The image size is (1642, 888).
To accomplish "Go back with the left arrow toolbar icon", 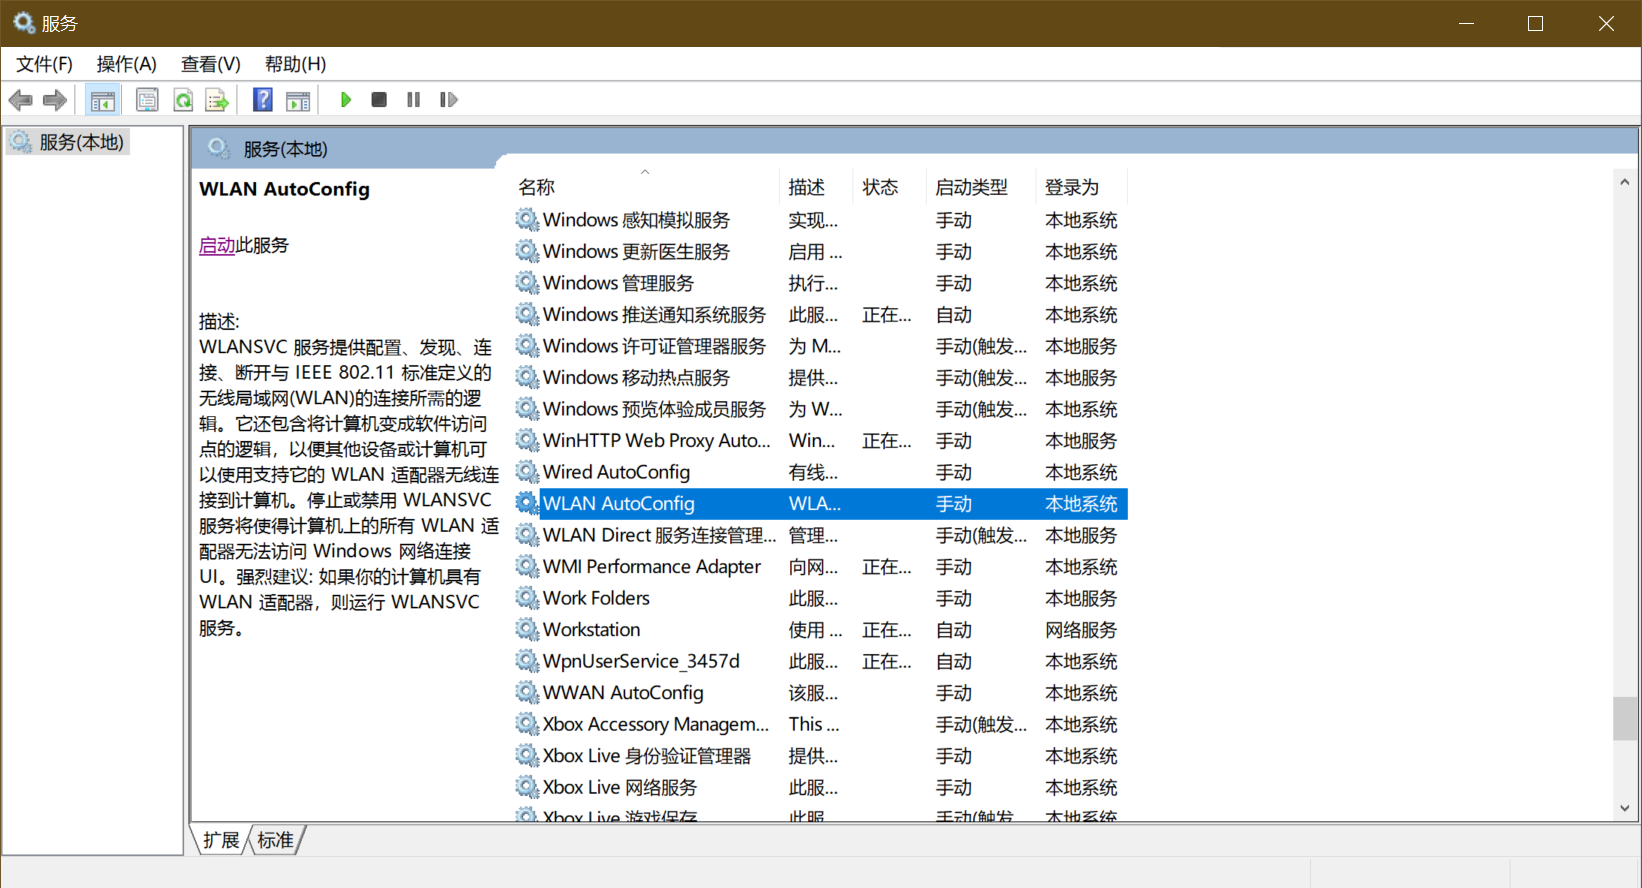I will pyautogui.click(x=20, y=100).
